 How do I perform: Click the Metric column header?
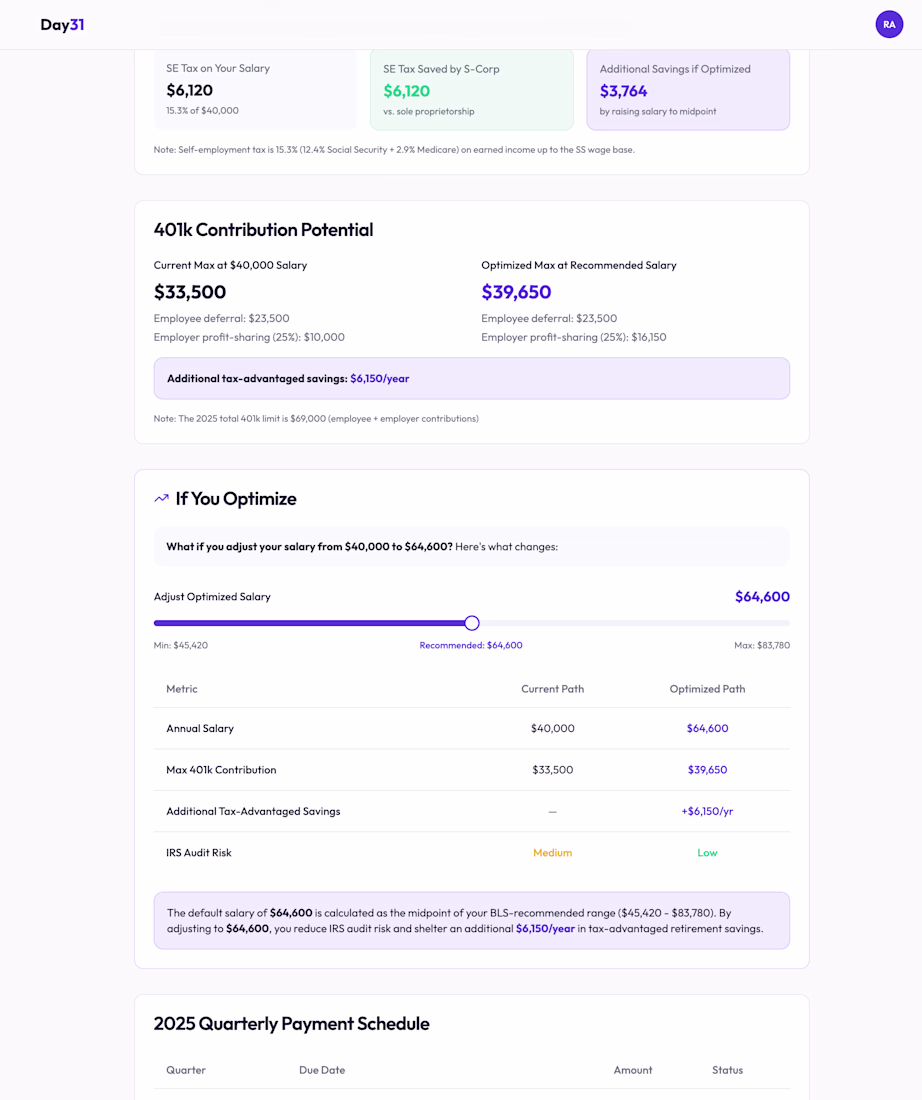coord(182,689)
